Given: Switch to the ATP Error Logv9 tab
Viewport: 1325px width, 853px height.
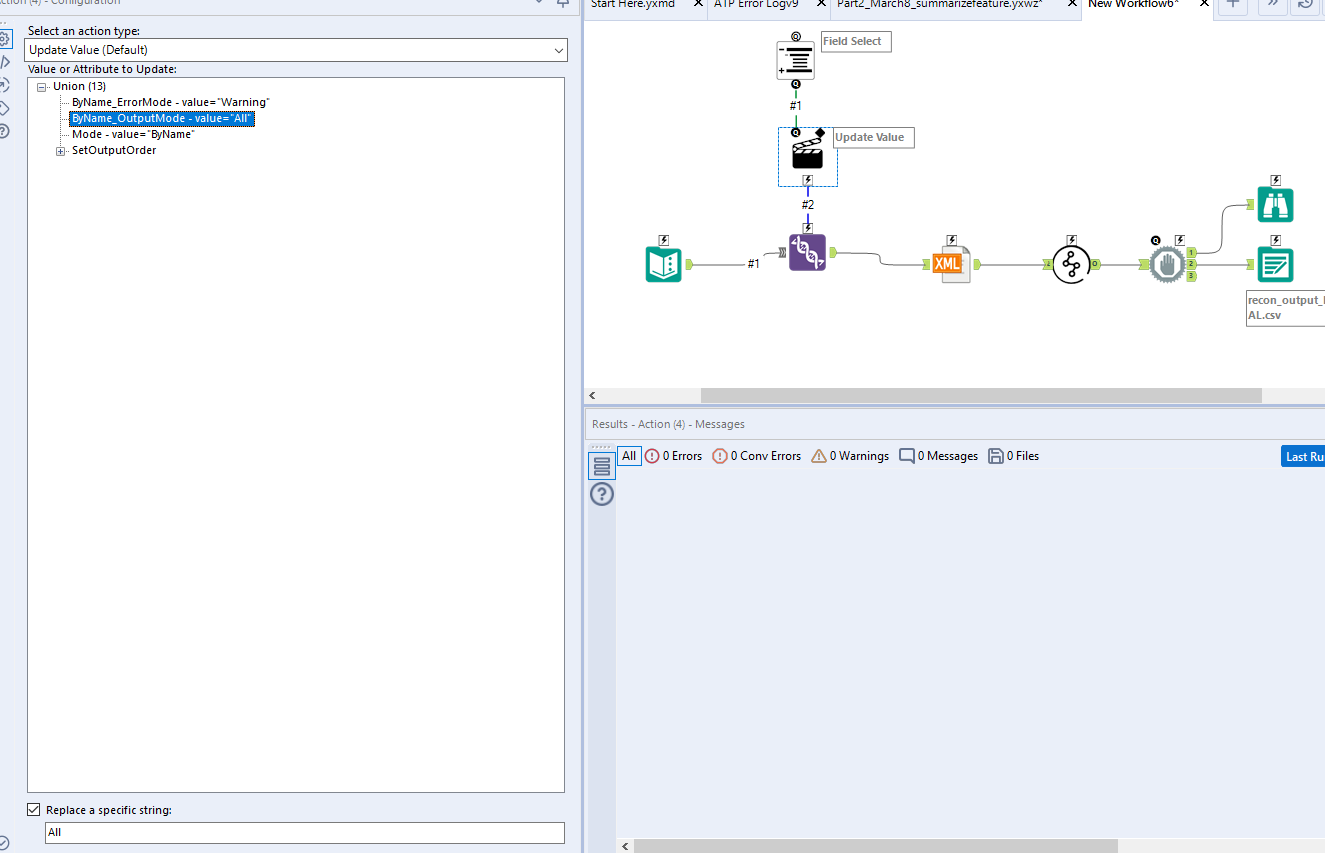Looking at the screenshot, I should tap(755, 5).
